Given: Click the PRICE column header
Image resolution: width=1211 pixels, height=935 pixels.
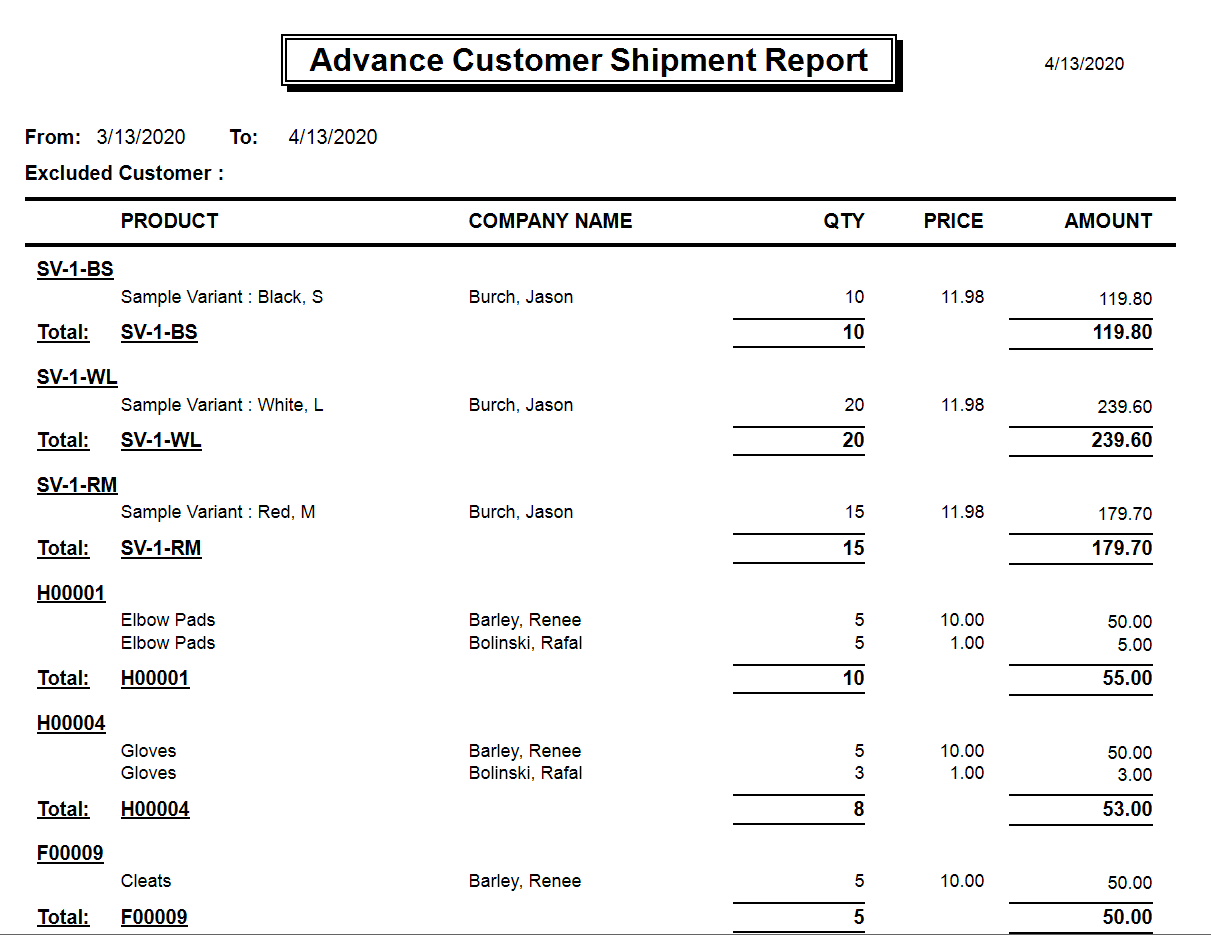Looking at the screenshot, I should 953,221.
